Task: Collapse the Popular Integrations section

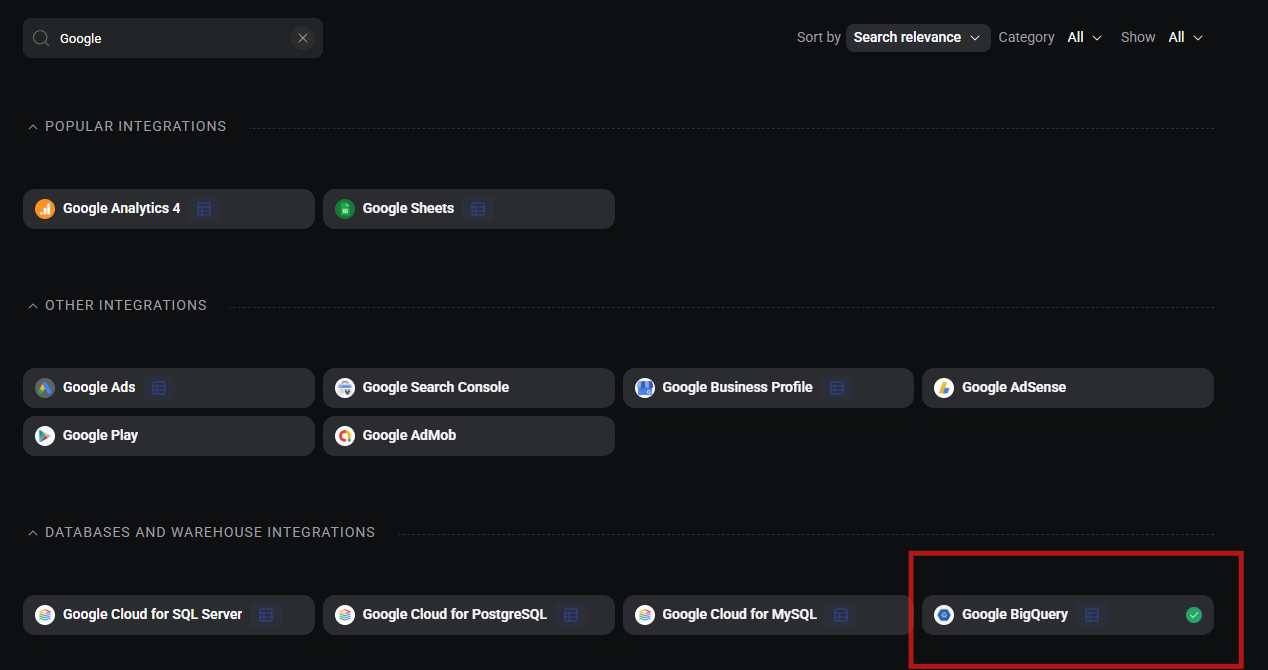Action: pos(33,127)
